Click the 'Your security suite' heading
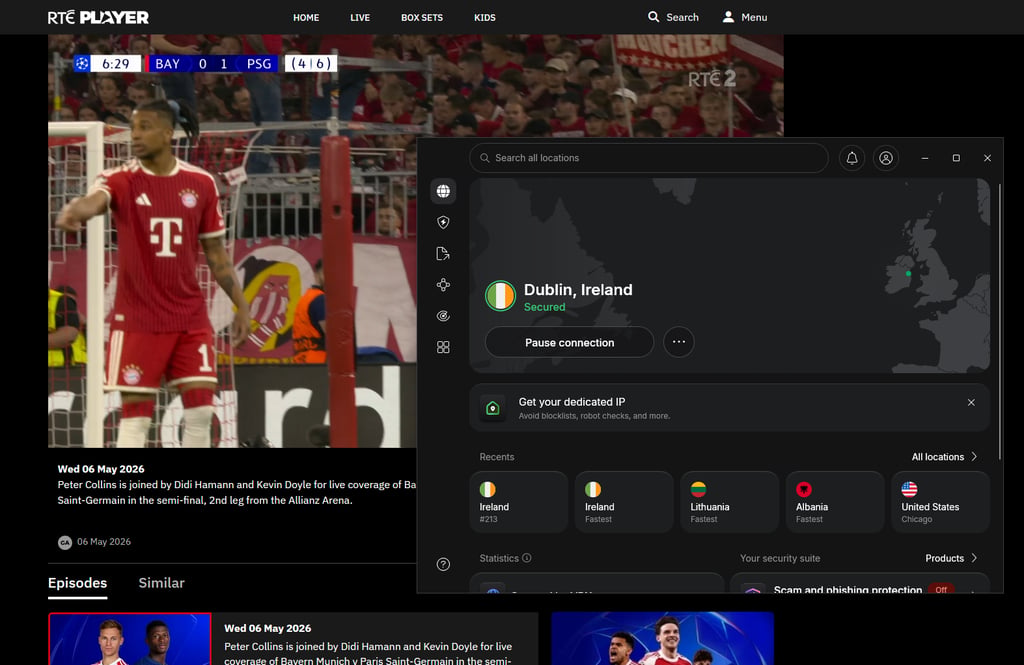Image resolution: width=1024 pixels, height=665 pixels. (780, 558)
